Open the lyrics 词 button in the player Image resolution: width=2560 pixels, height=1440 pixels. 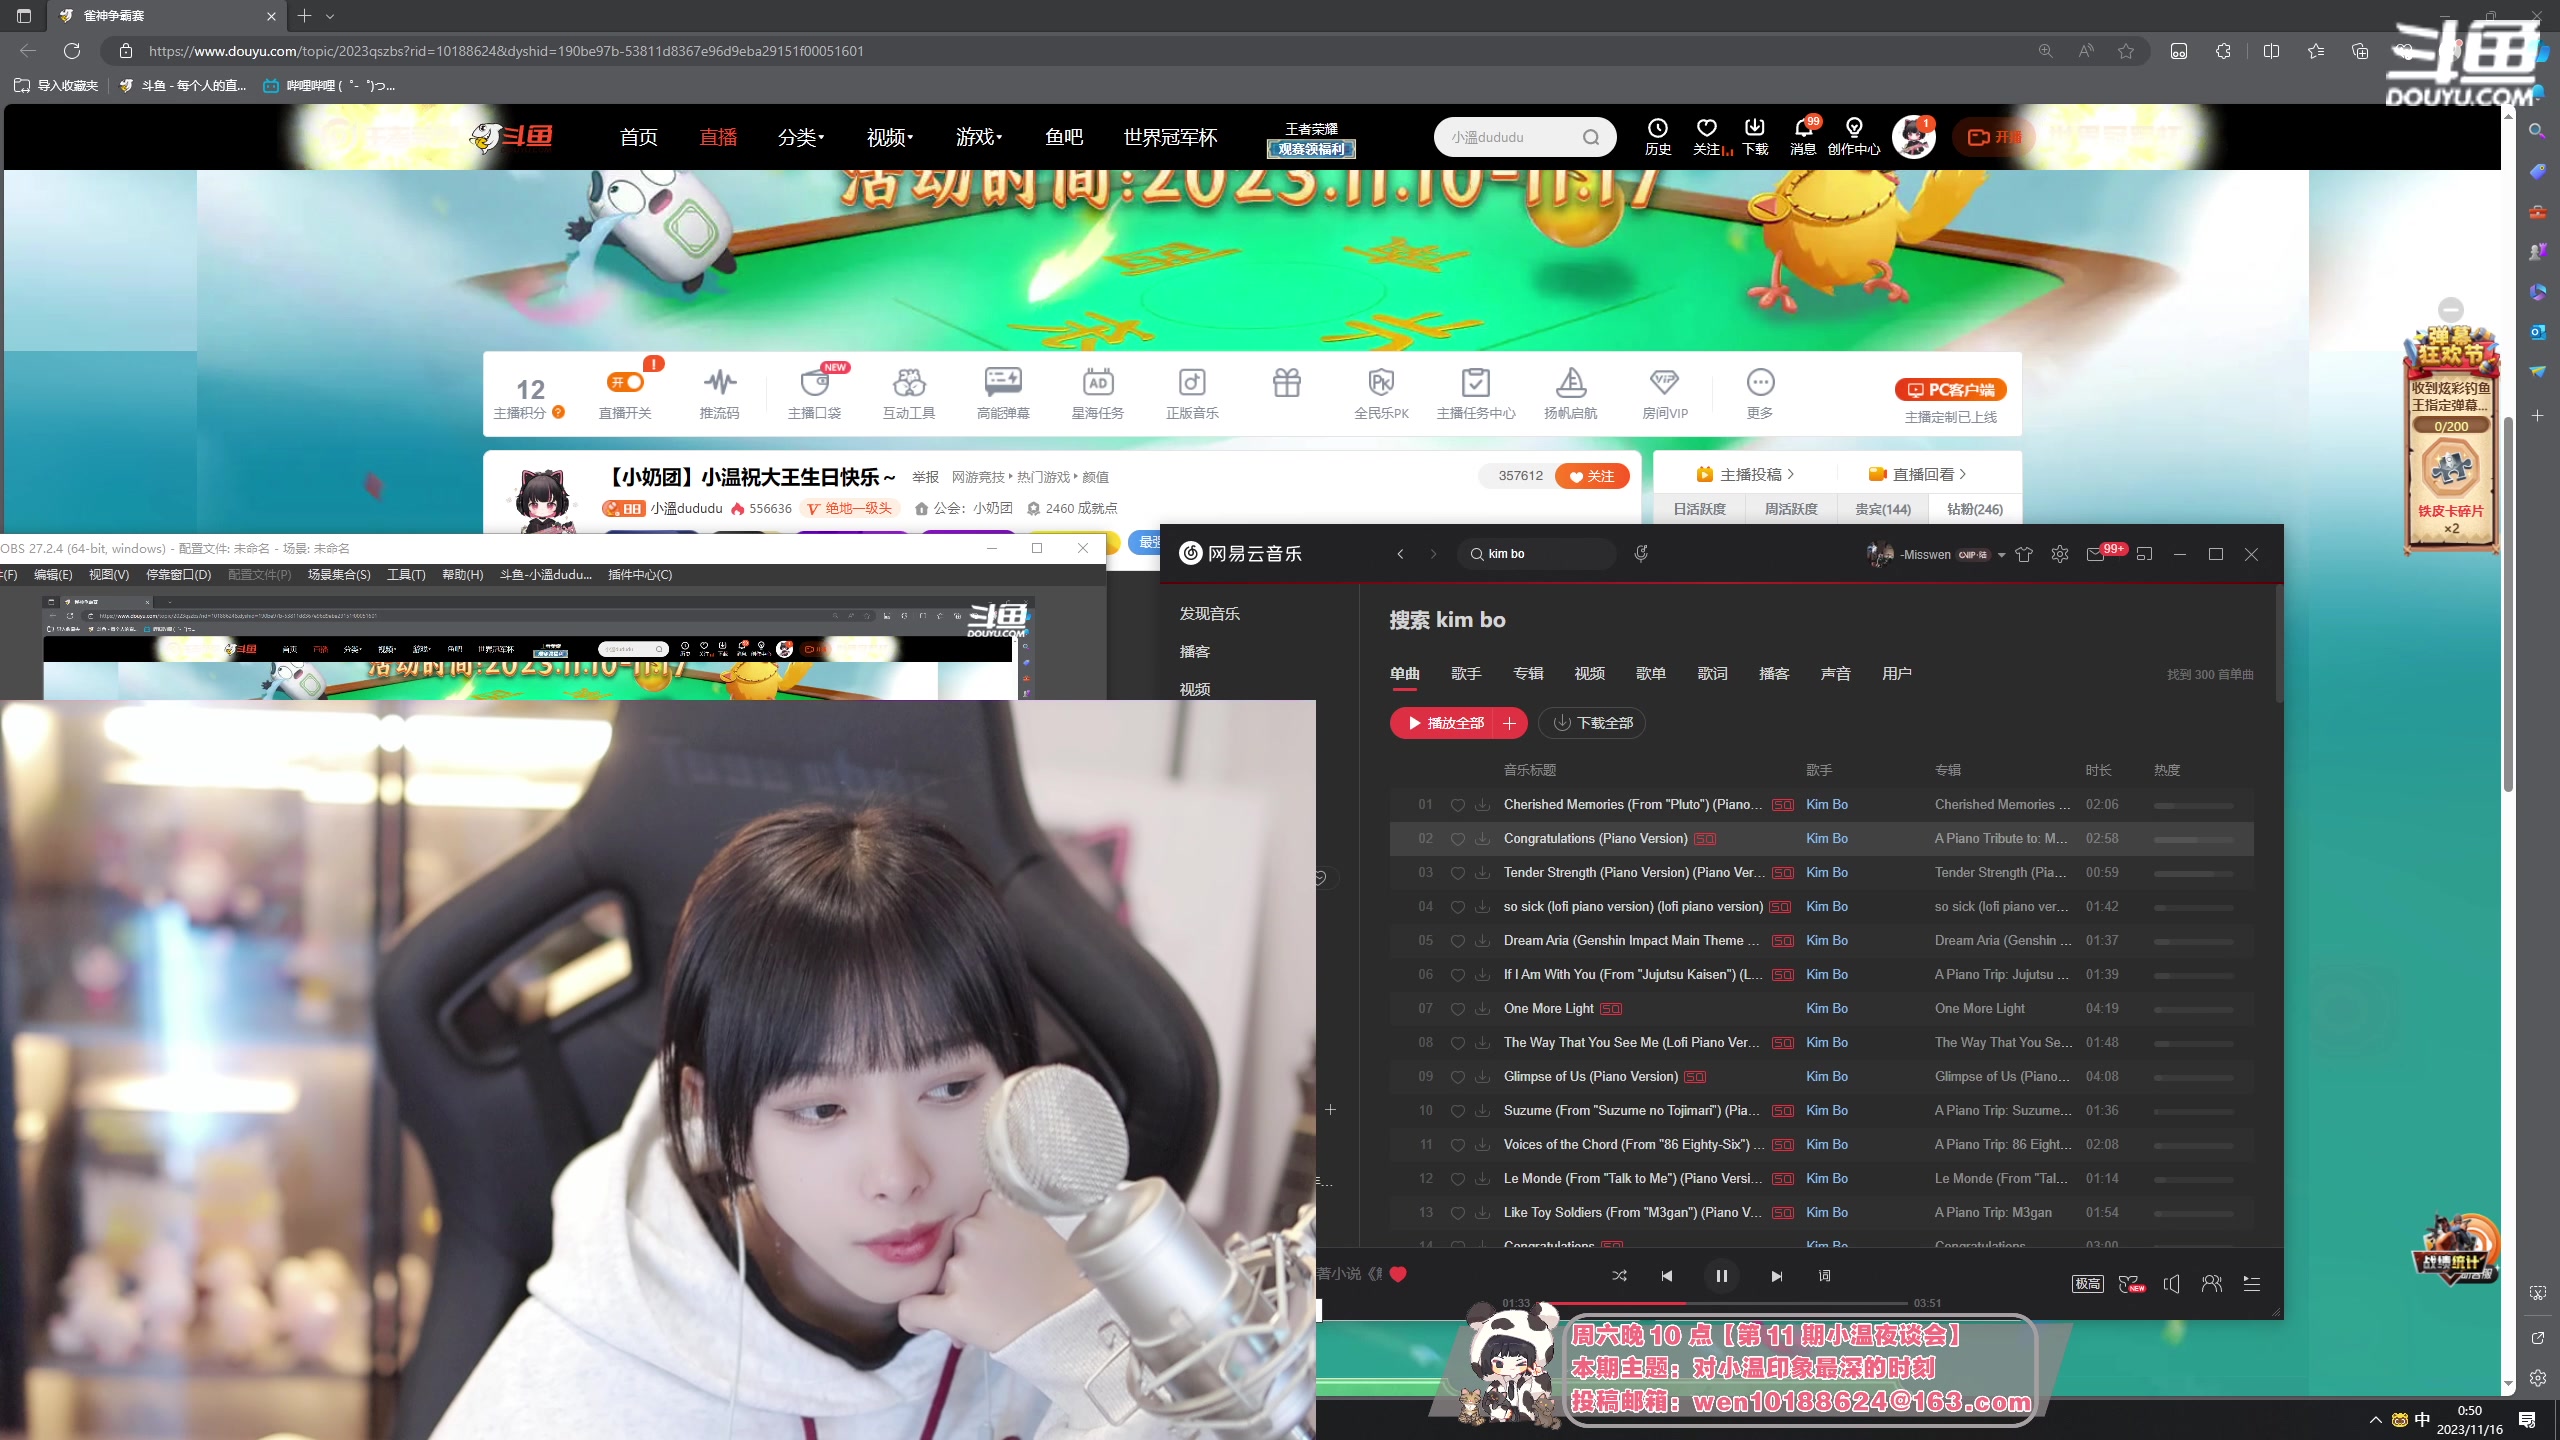click(x=1824, y=1276)
